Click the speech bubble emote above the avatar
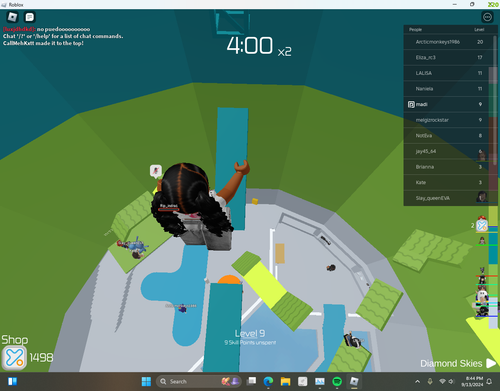The image size is (500, 391). click(x=156, y=171)
